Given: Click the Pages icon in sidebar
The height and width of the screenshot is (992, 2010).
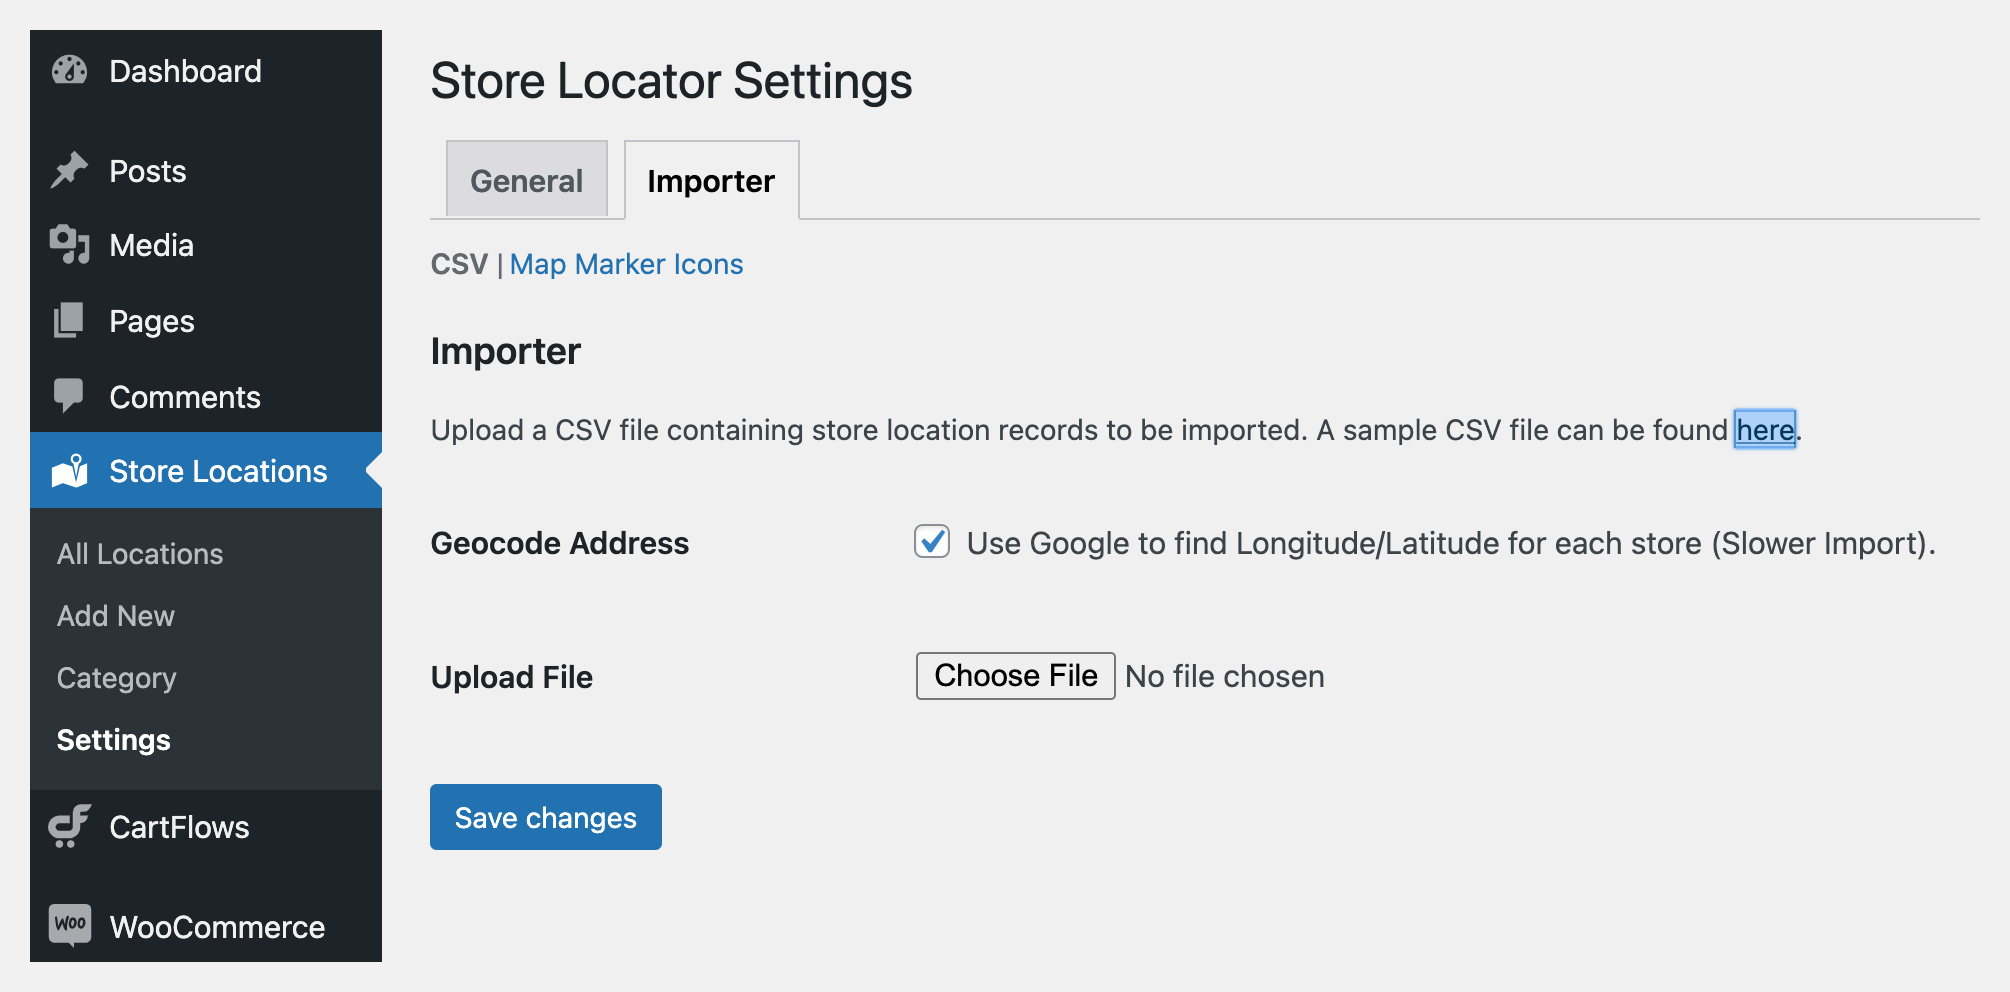Looking at the screenshot, I should (70, 321).
